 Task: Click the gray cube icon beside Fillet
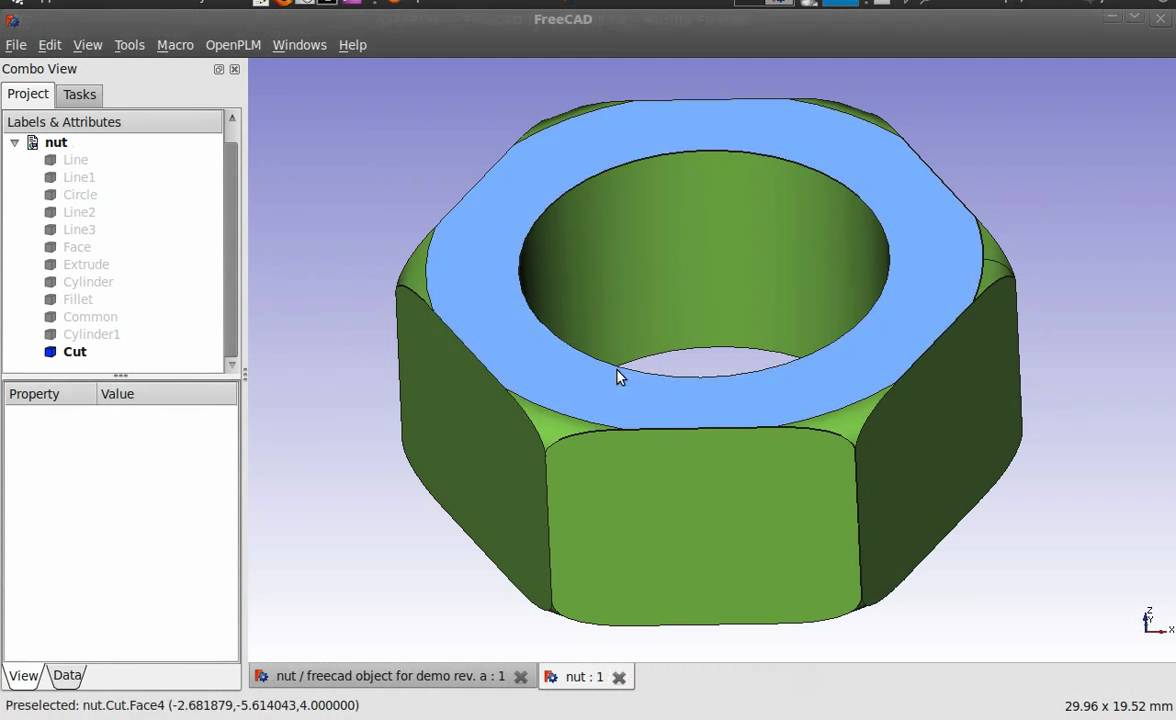[x=50, y=300]
